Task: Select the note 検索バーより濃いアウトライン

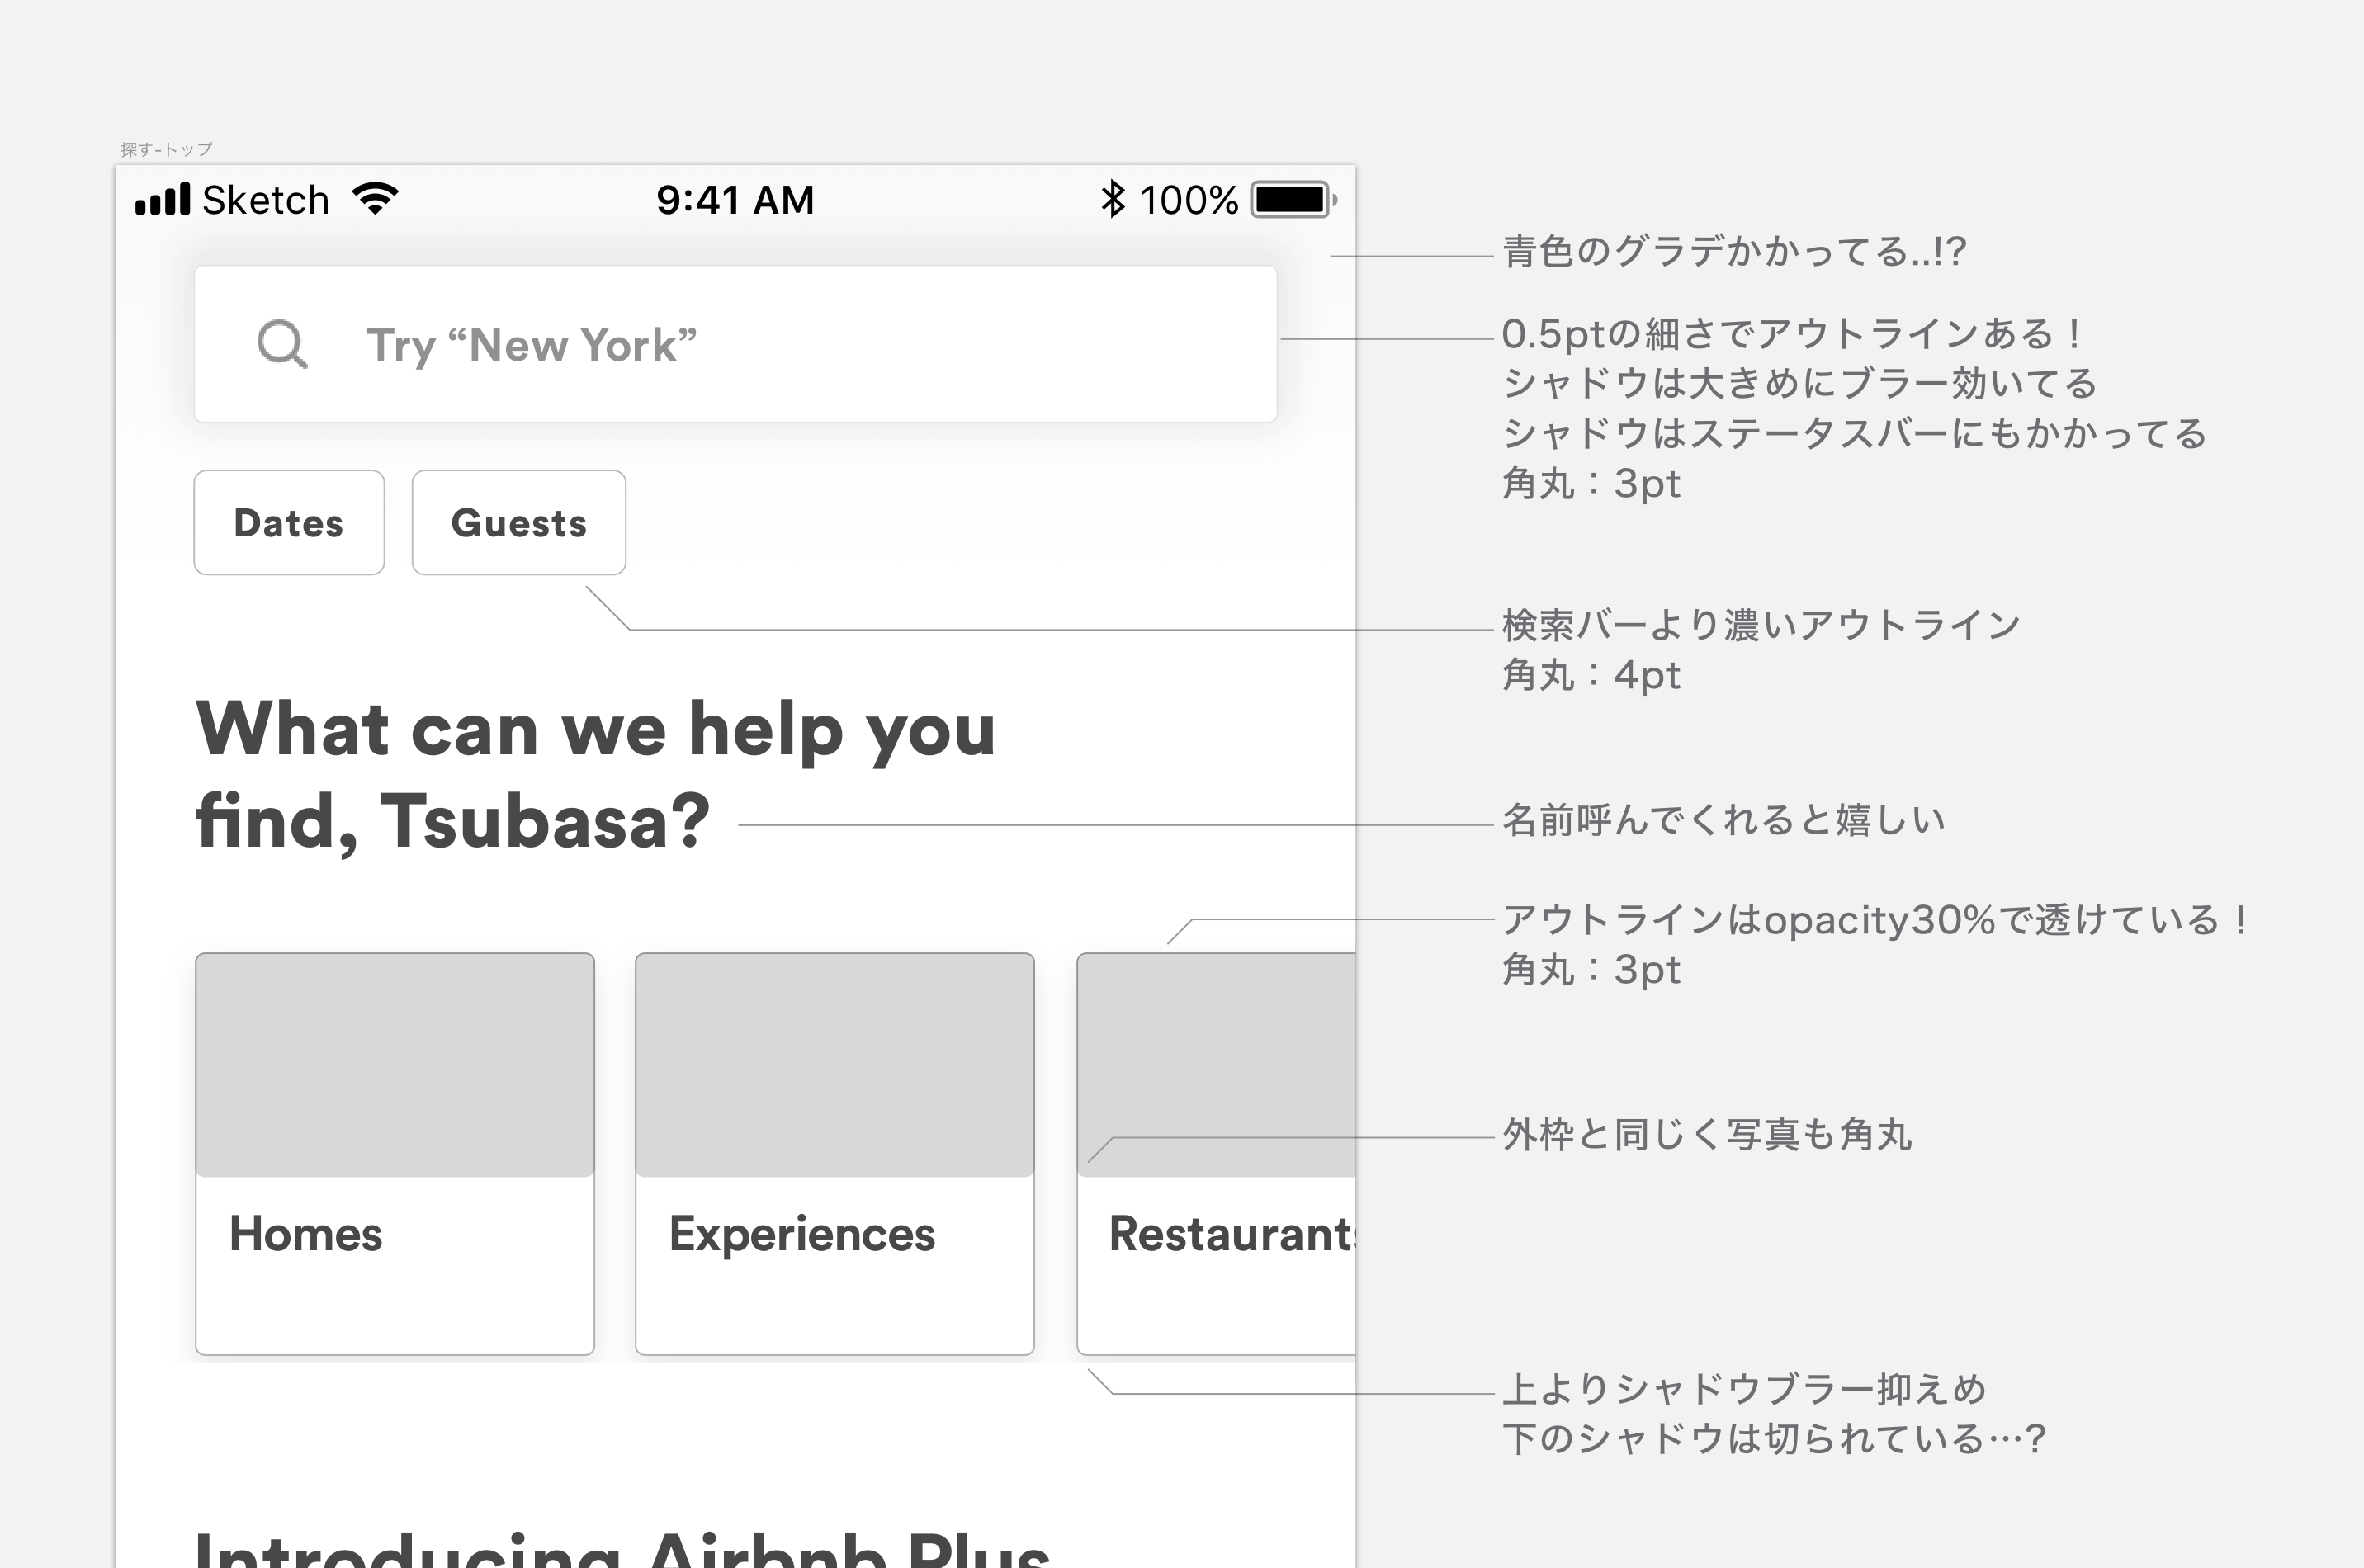Action: point(1761,625)
